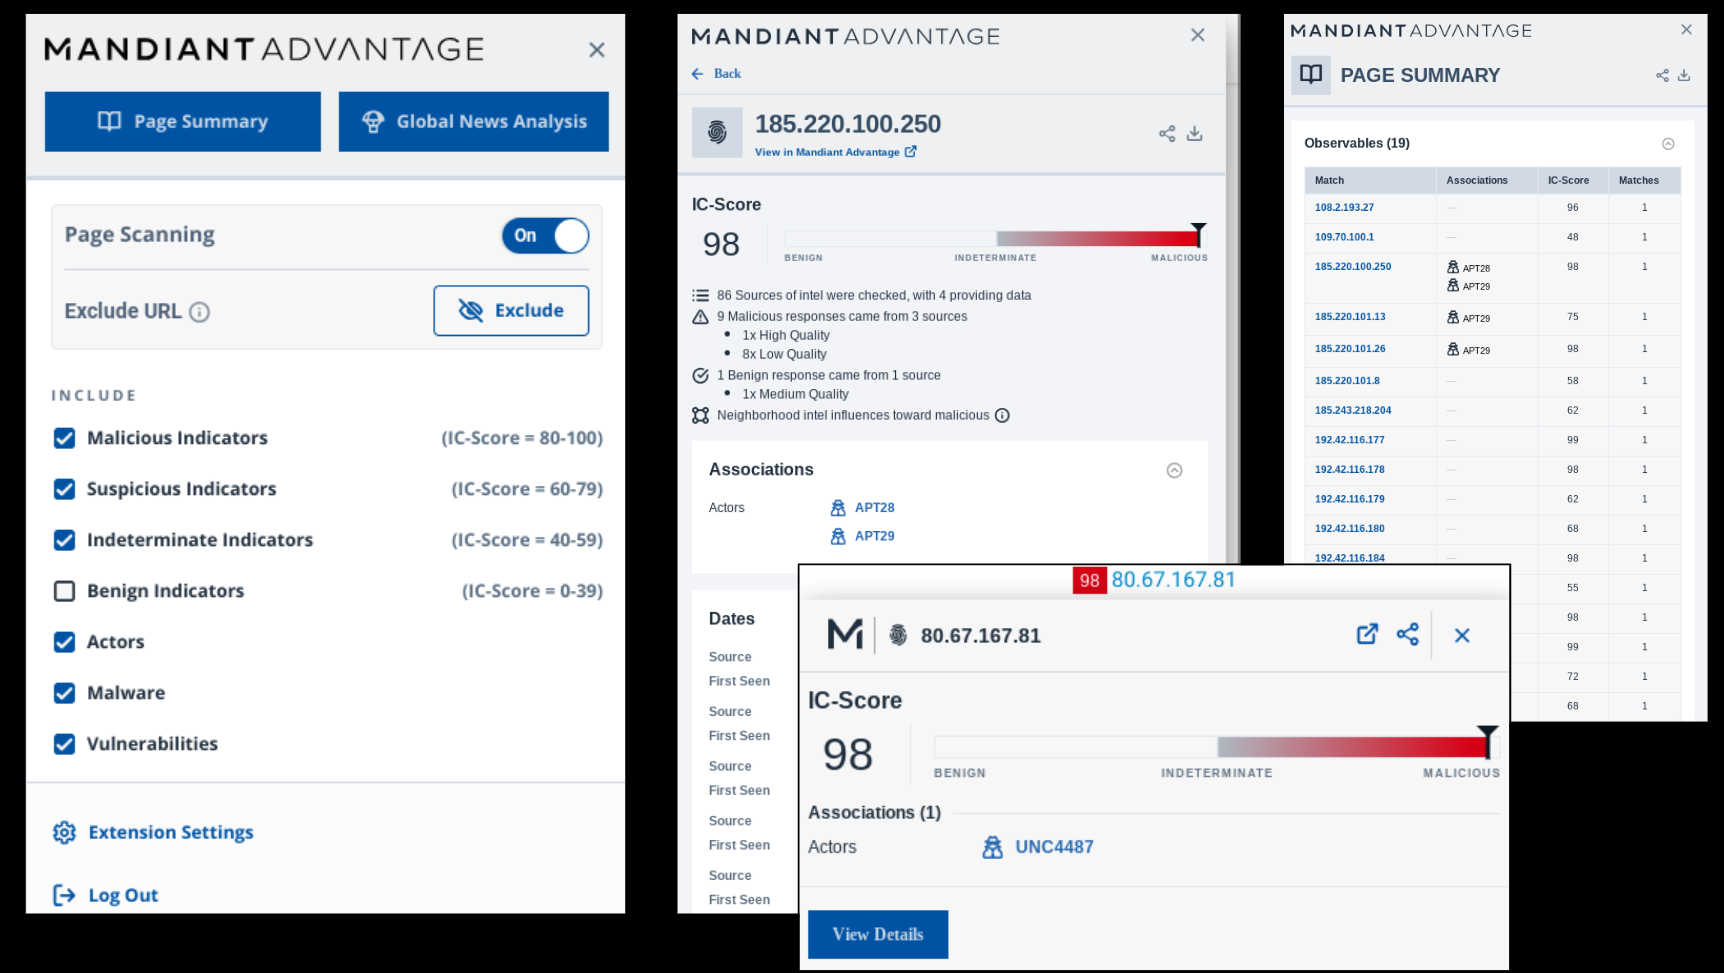The image size is (1724, 973).
Task: Click the neighborhood intel info icon
Action: pyautogui.click(x=1003, y=415)
